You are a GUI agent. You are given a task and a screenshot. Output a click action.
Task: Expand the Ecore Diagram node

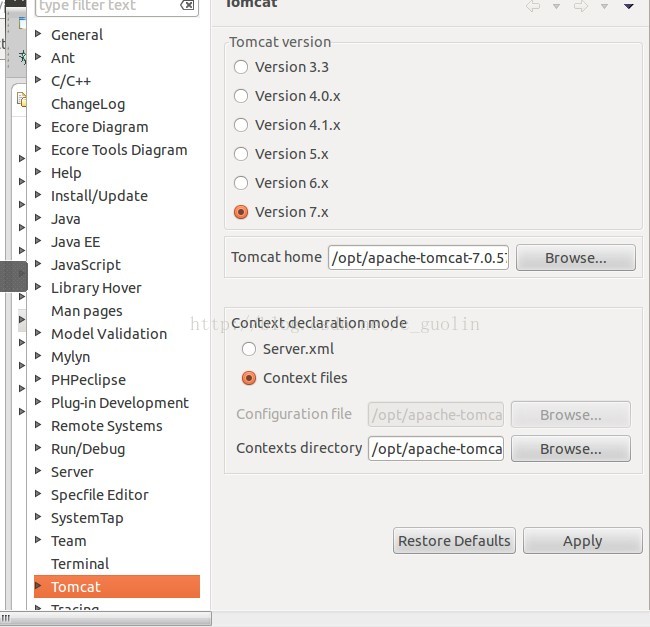coord(38,126)
